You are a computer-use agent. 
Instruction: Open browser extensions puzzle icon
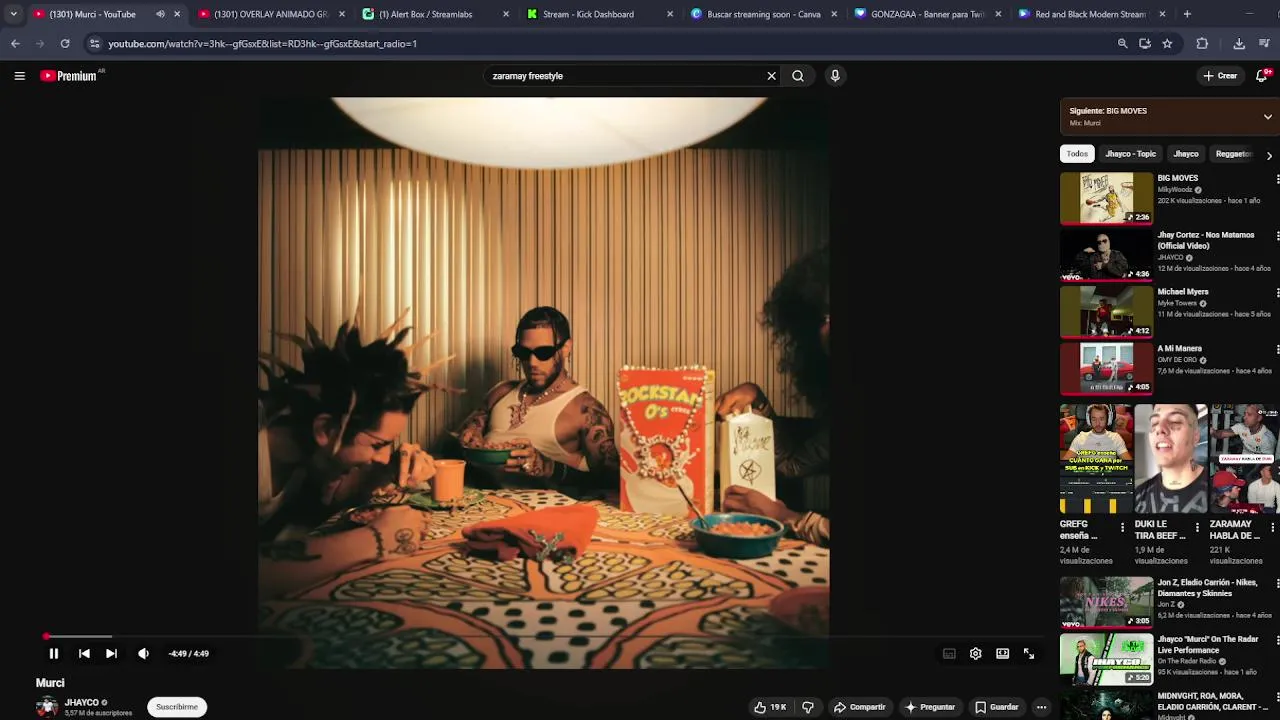coord(1202,44)
